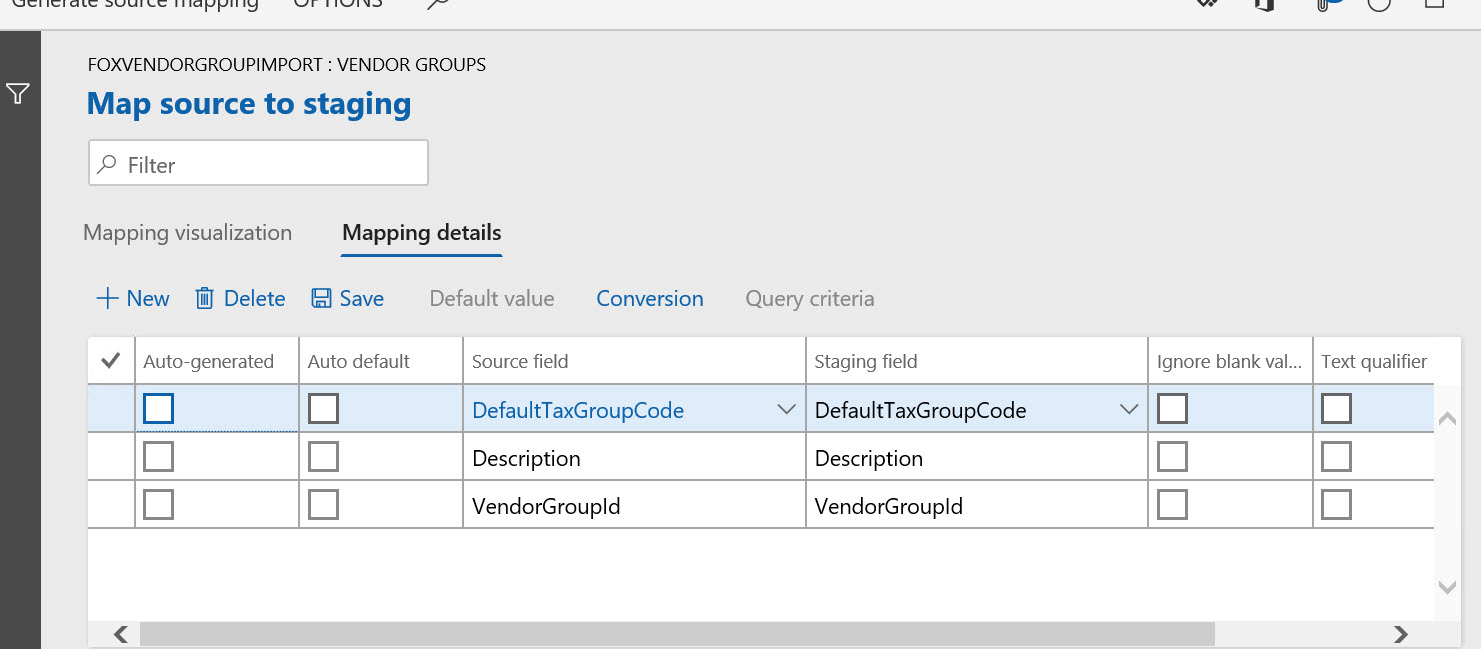1481x649 pixels.
Task: Click the search magnifier in the top bar
Action: tap(437, 5)
